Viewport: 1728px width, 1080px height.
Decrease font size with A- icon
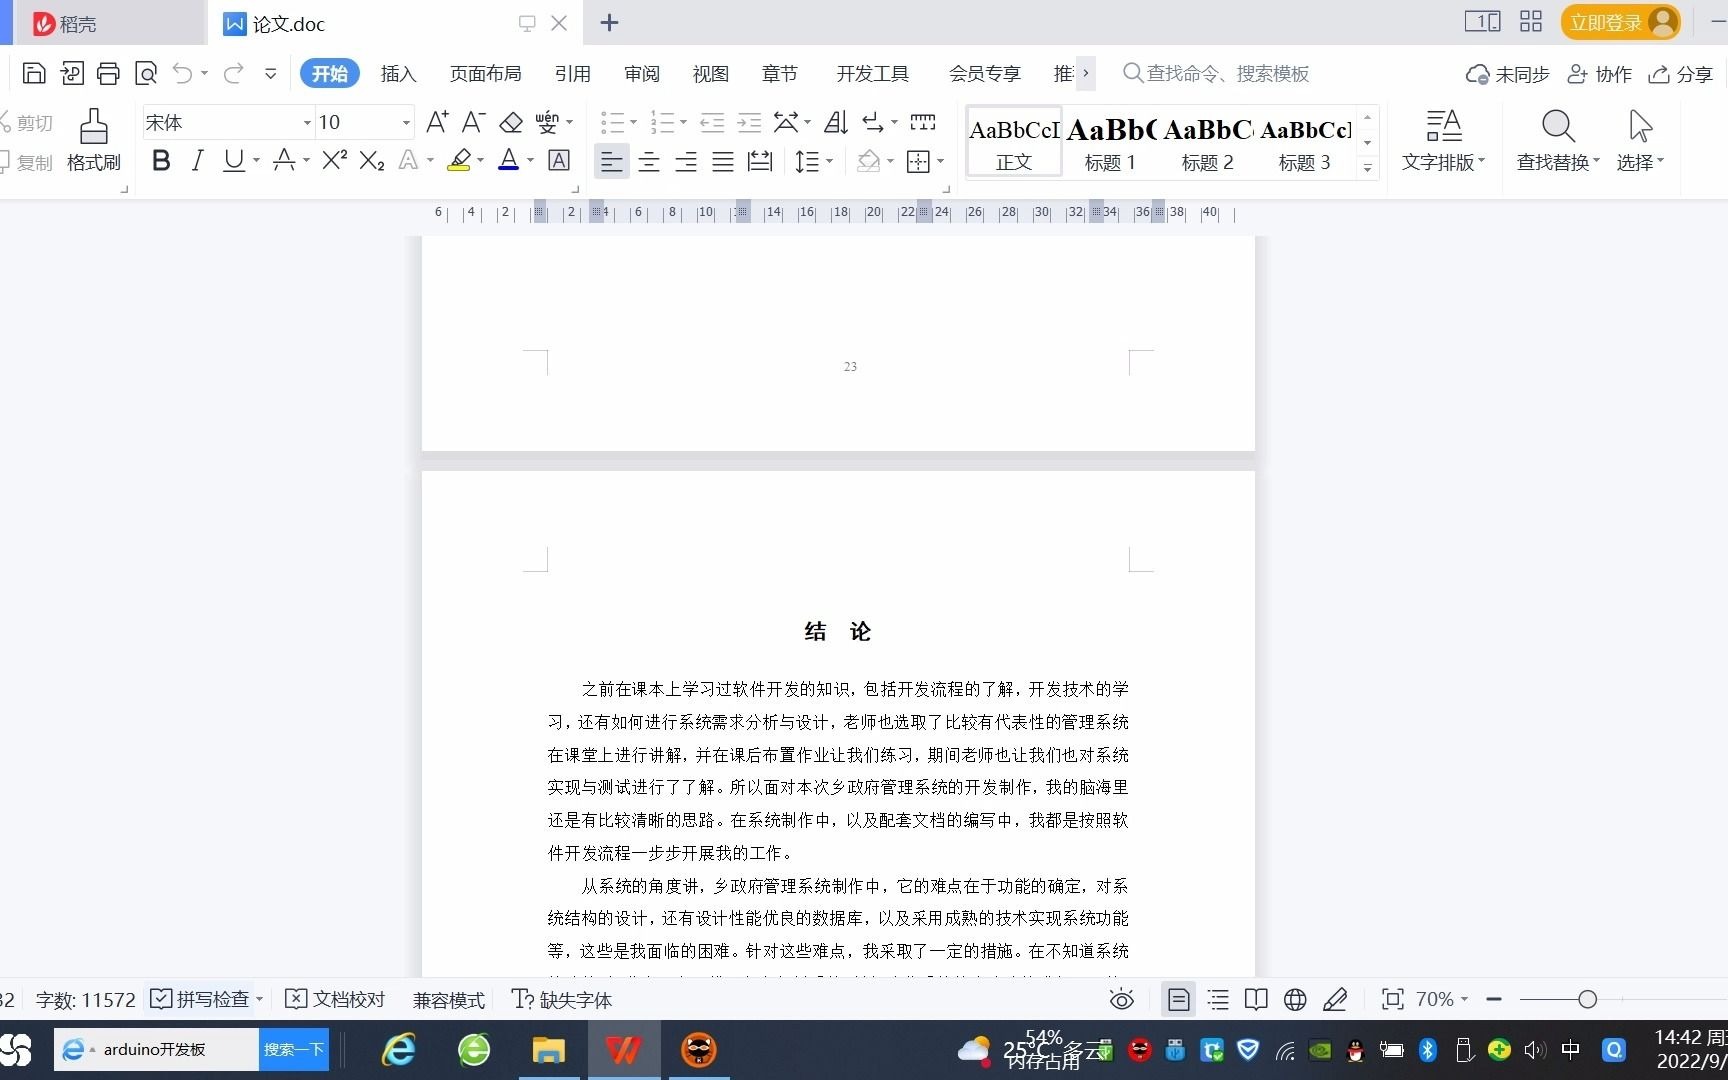pyautogui.click(x=474, y=122)
